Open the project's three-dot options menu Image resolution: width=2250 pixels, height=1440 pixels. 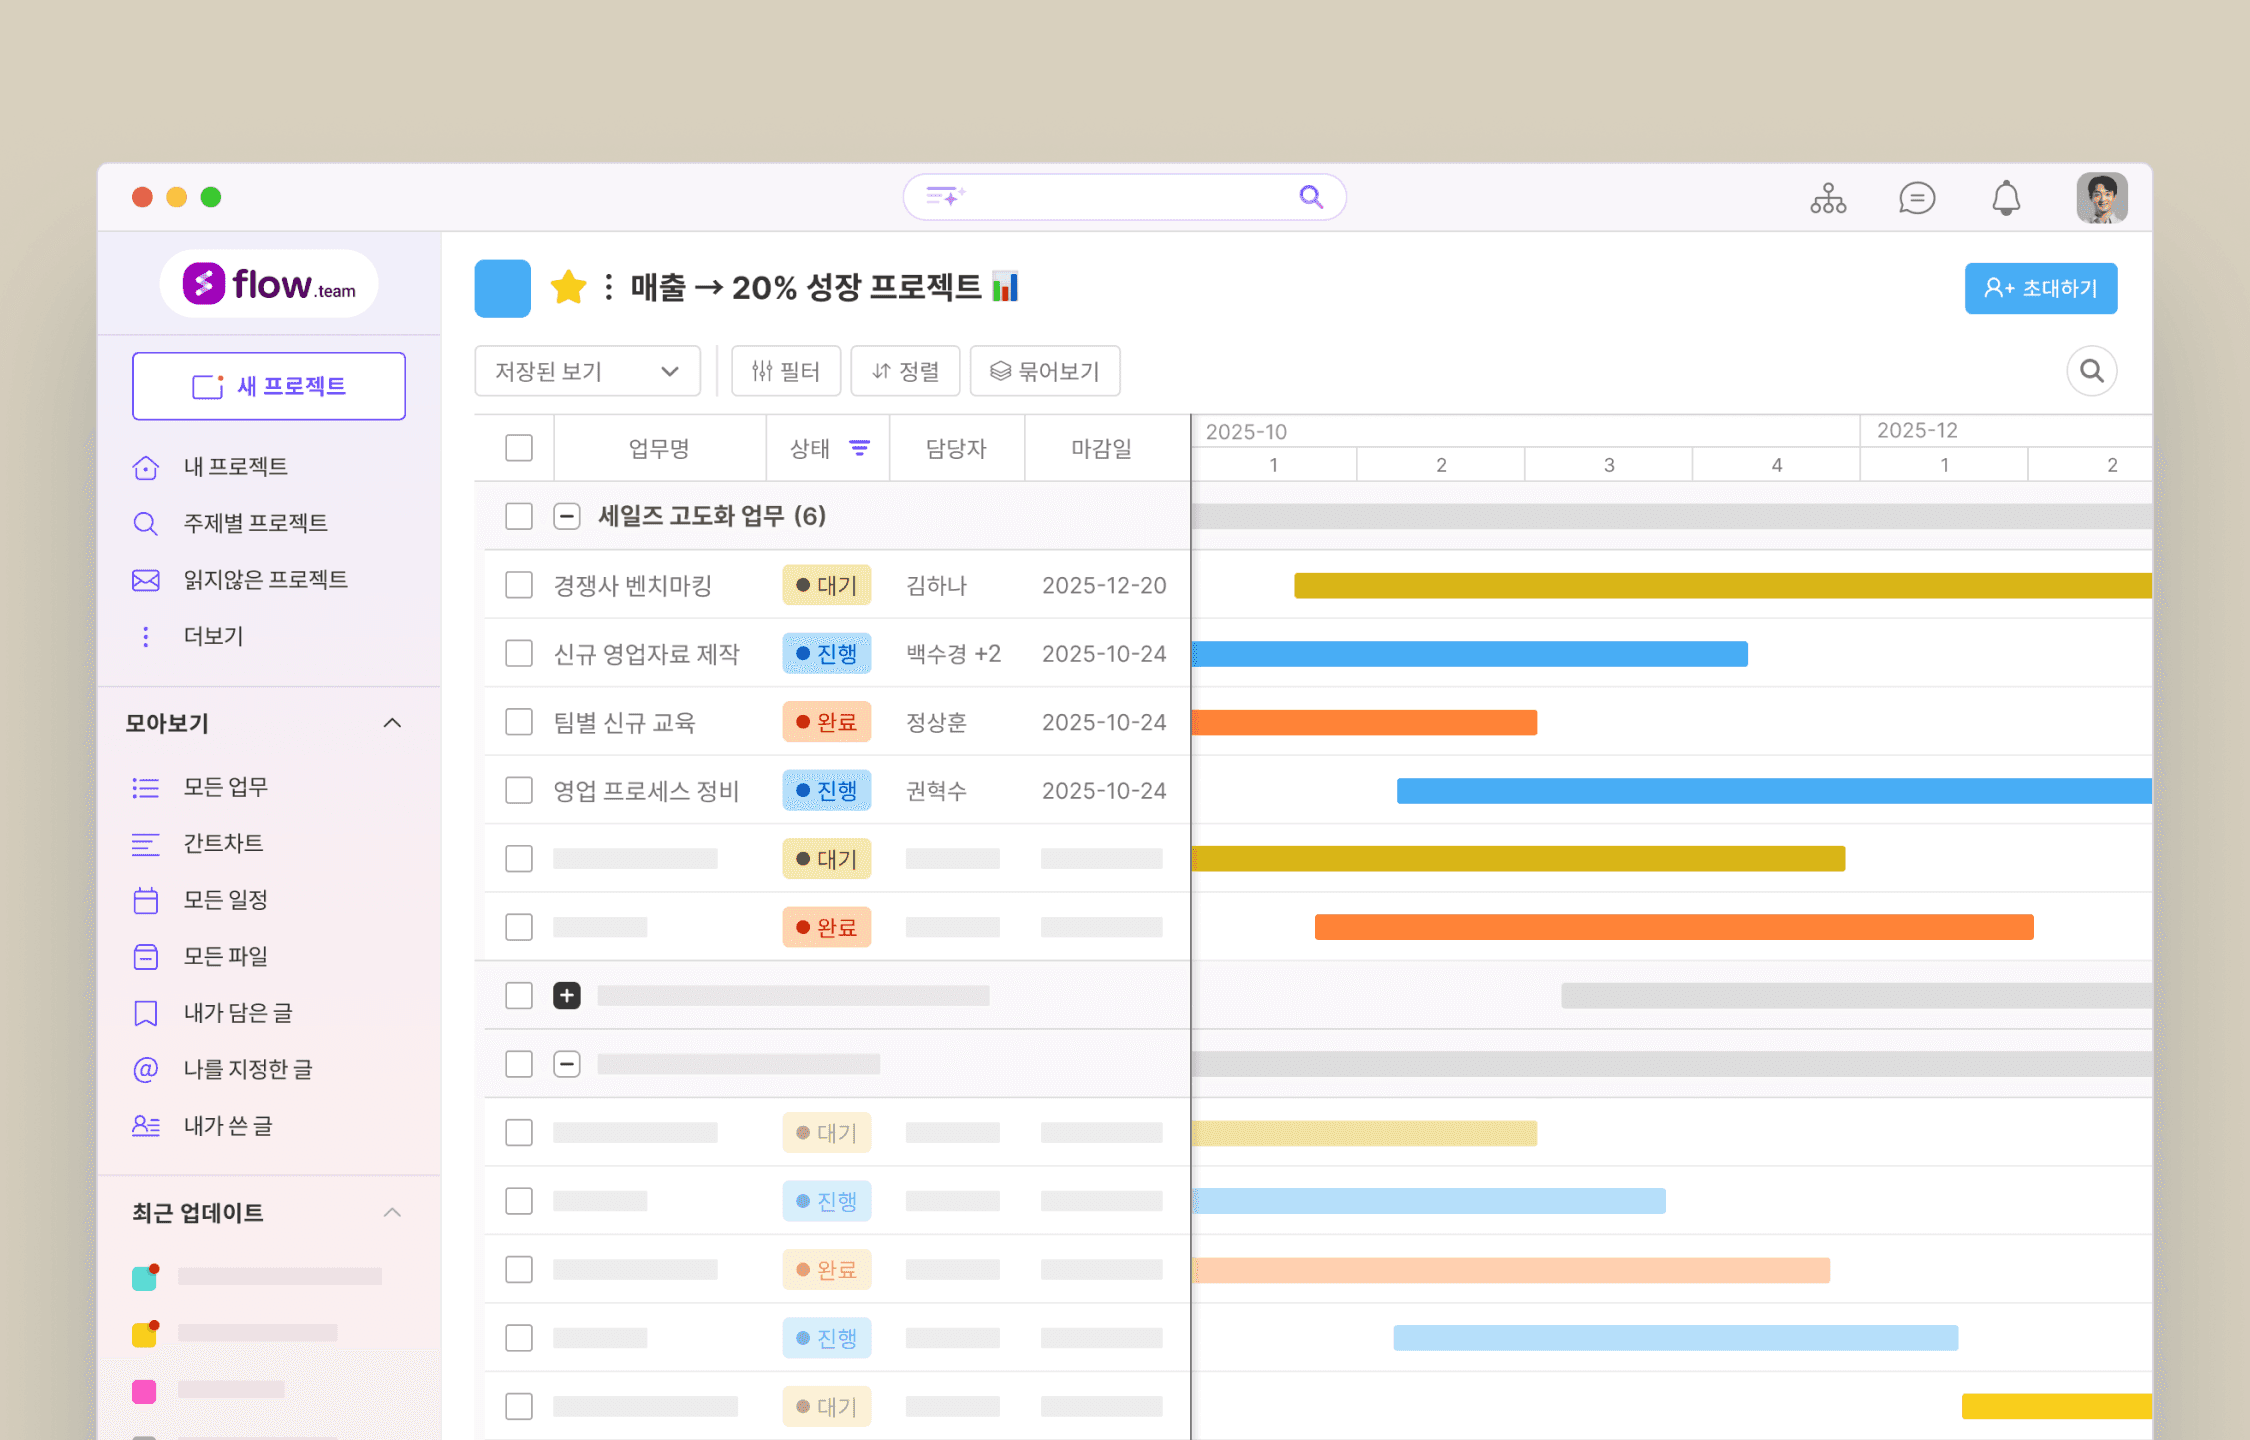click(x=608, y=288)
